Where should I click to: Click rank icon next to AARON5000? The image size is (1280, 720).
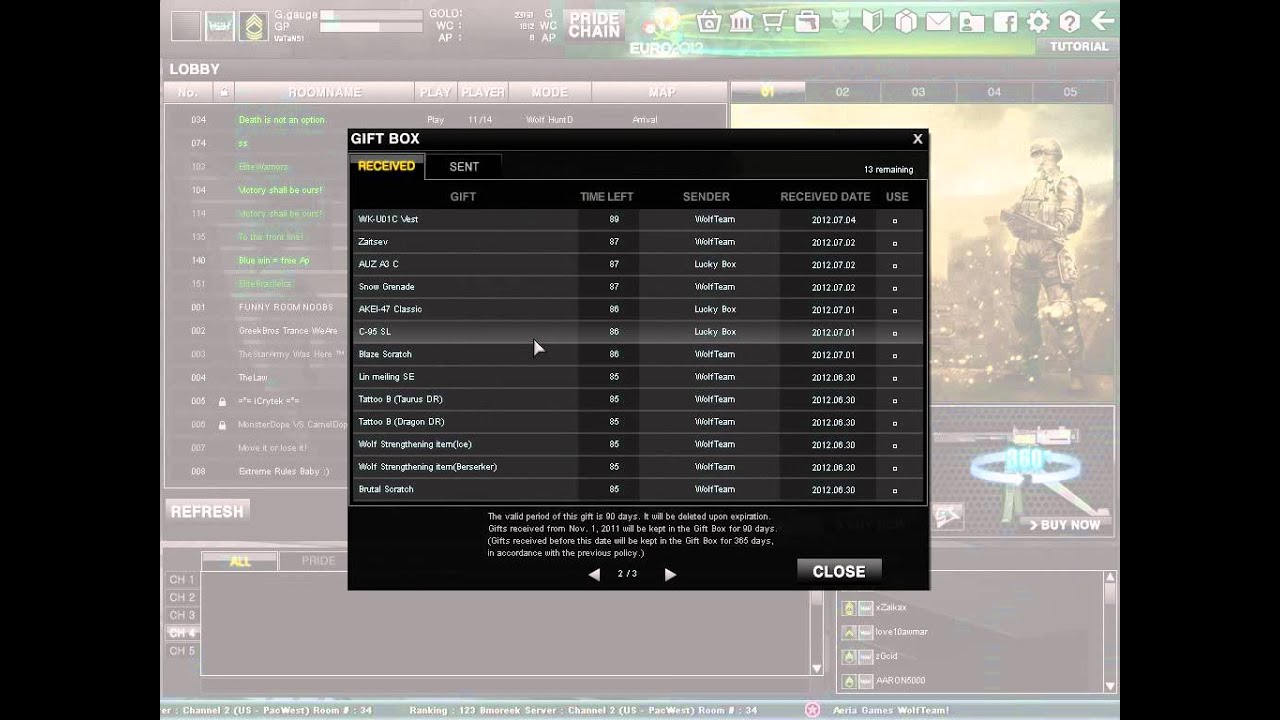(849, 681)
